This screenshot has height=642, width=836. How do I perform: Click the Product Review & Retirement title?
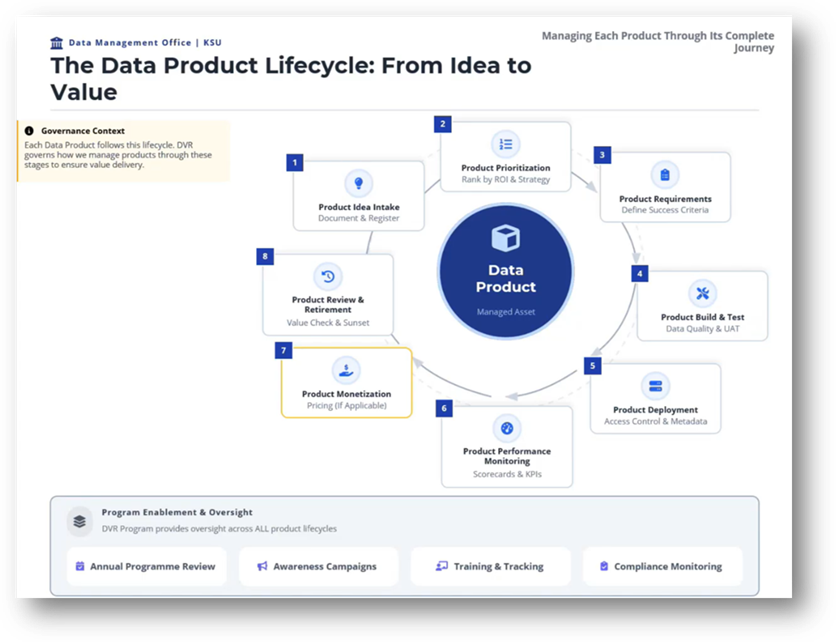pyautogui.click(x=328, y=304)
